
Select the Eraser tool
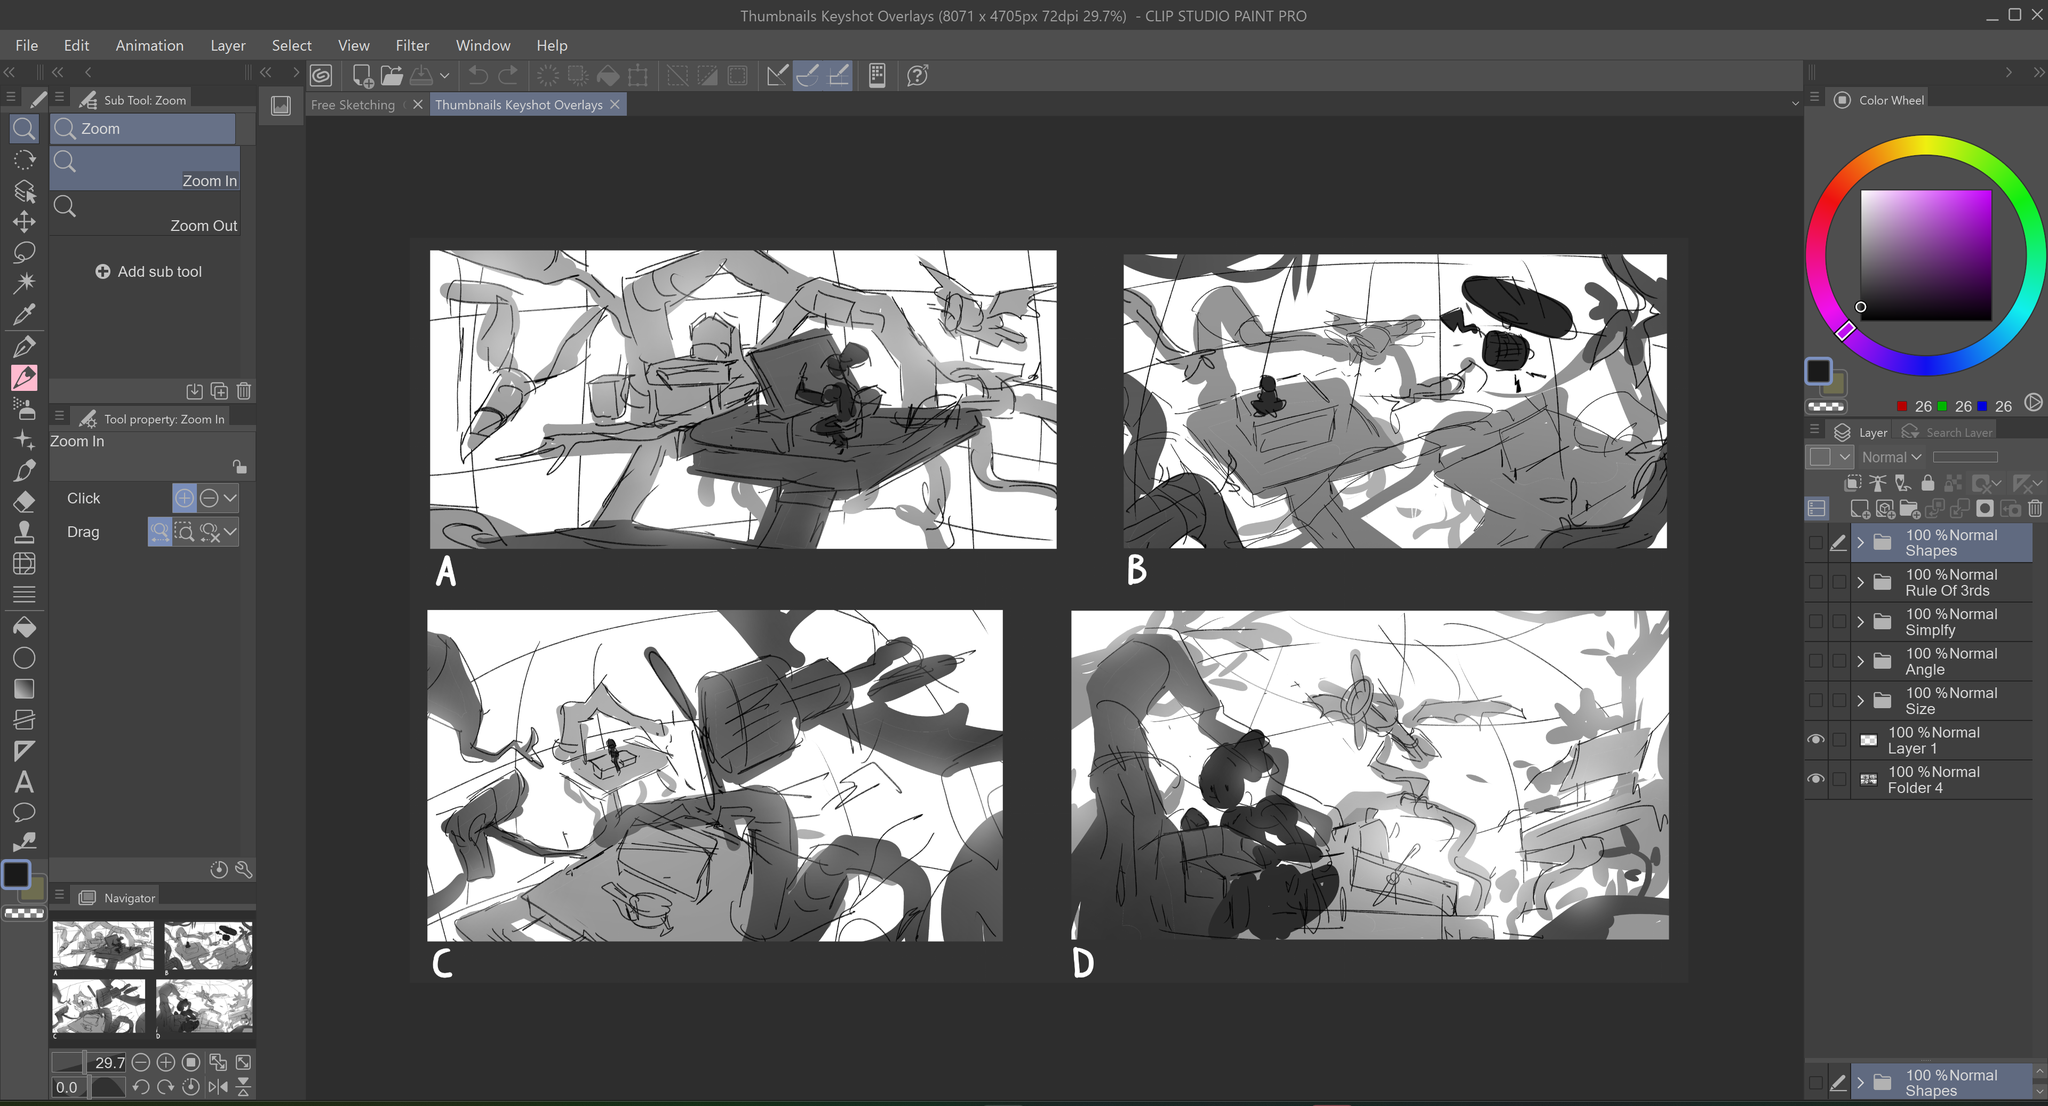coord(24,501)
